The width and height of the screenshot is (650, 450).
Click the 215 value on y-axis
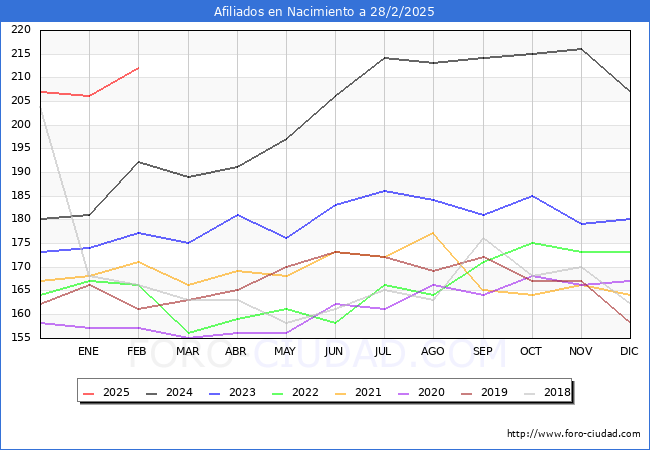click(21, 53)
